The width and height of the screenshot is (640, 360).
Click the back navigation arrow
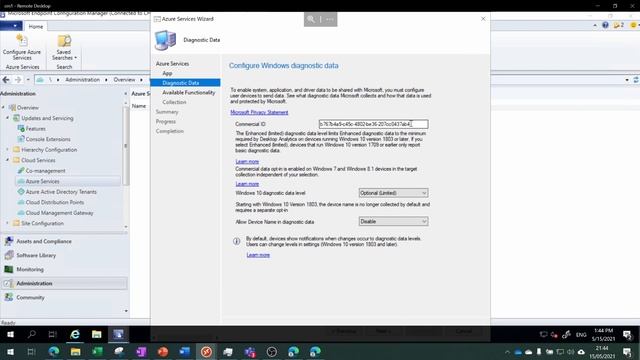coord(6,80)
